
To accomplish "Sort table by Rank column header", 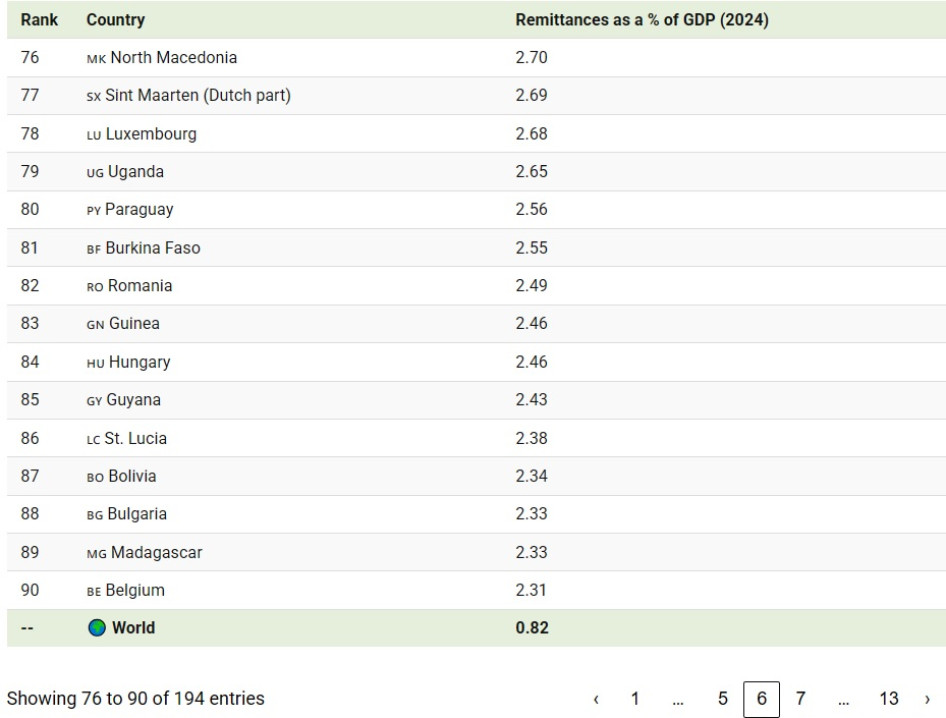I will (x=39, y=20).
